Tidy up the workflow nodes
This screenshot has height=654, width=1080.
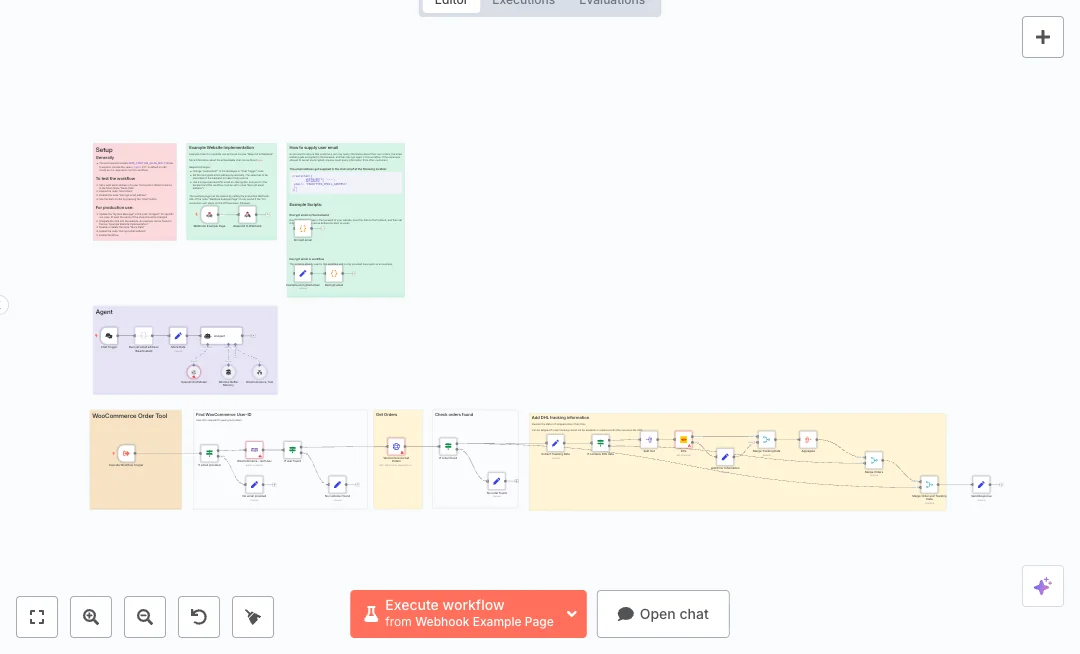(x=253, y=617)
